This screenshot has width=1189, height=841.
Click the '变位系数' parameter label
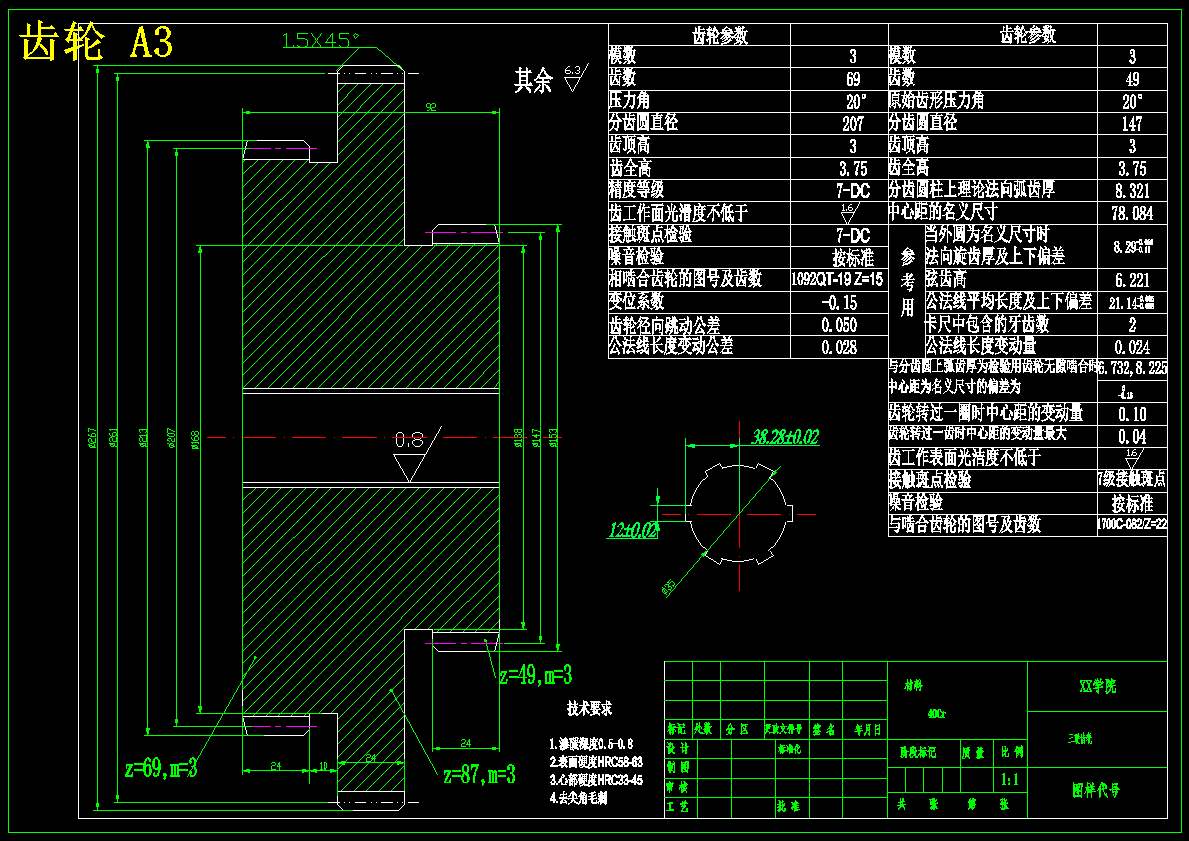636,302
